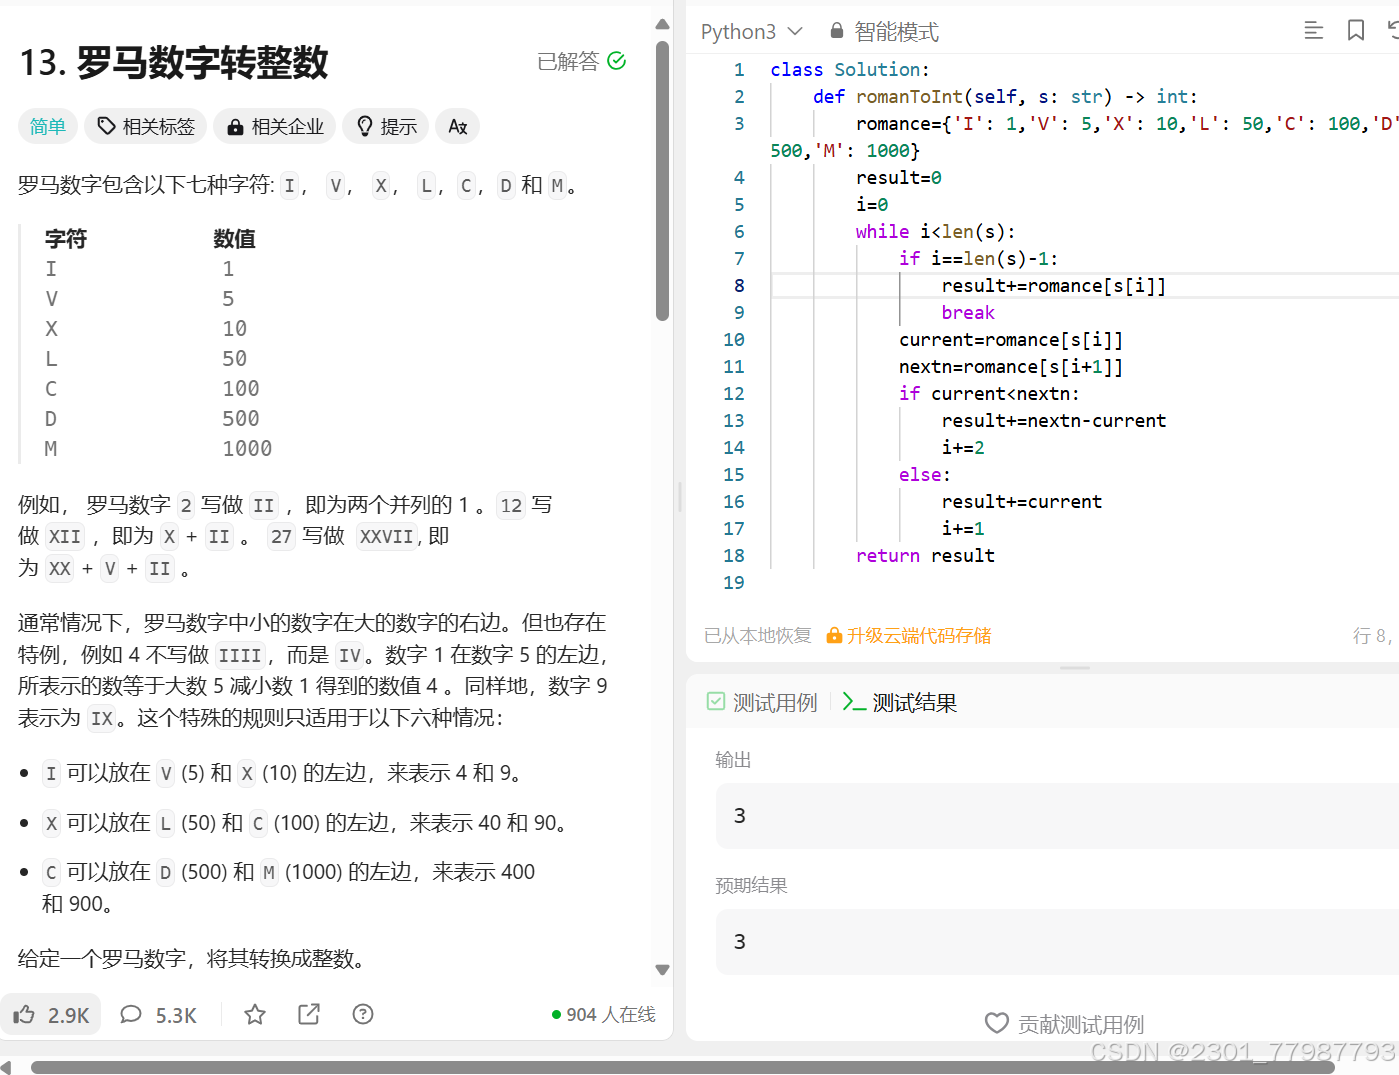Toggle the heart on 贡献测试用例
Viewport: 1399px width, 1075px height.
[997, 1023]
